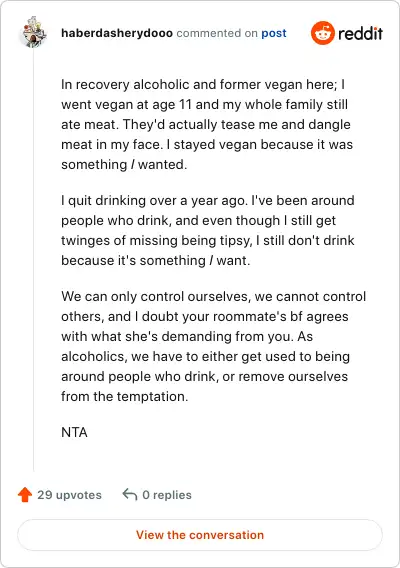Viewport: 400px width, 568px height.
Task: Click the orange upvote arrow icon
Action: (x=25, y=494)
